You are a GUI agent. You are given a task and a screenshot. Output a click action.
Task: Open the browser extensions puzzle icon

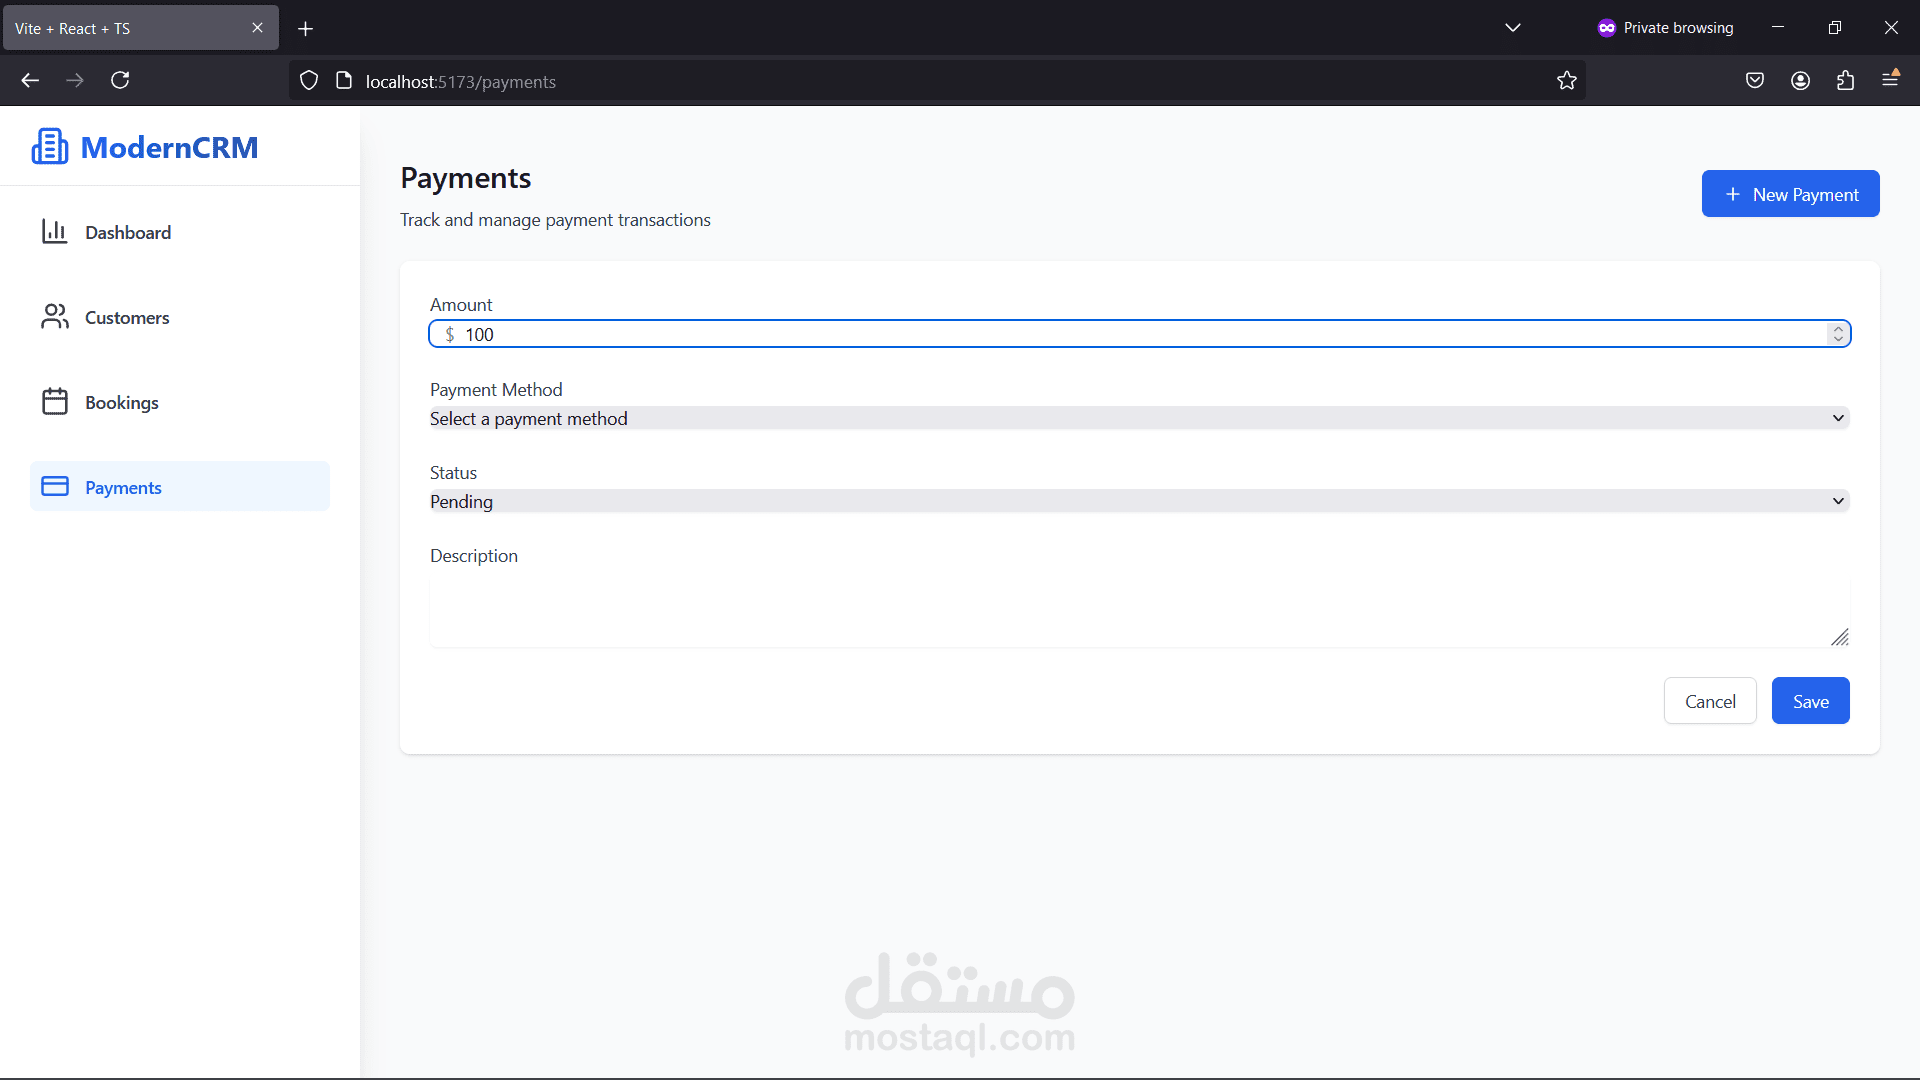click(x=1845, y=81)
